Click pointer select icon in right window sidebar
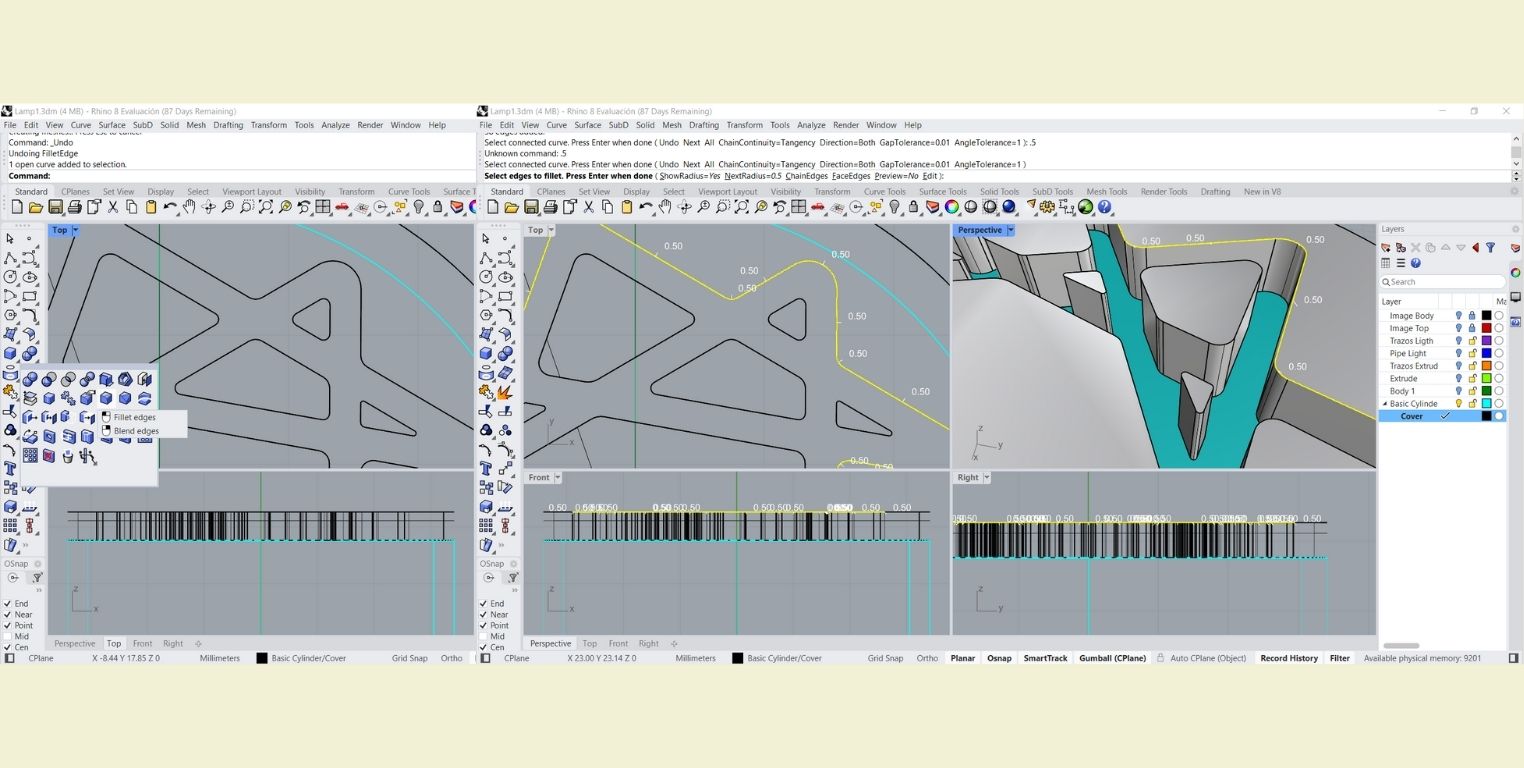The width and height of the screenshot is (1524, 768). click(x=486, y=238)
